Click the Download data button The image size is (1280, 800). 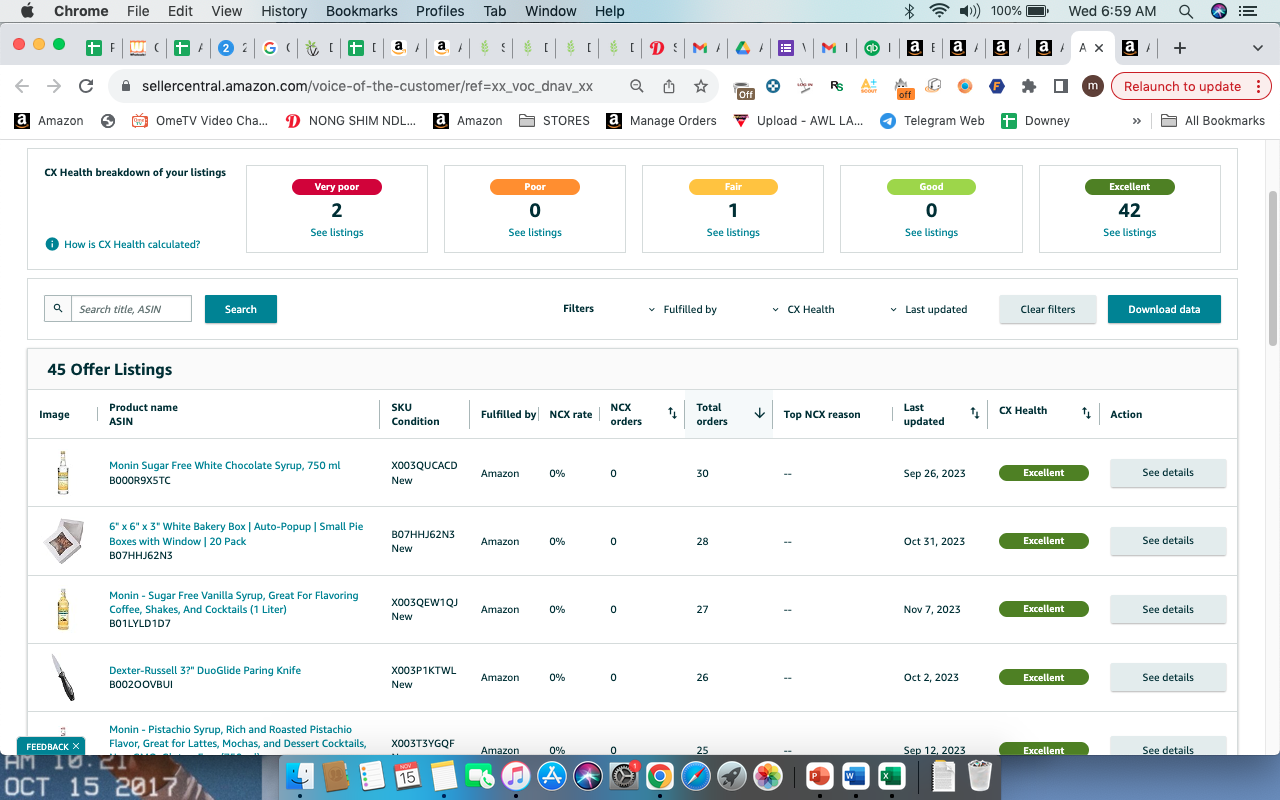point(1164,309)
